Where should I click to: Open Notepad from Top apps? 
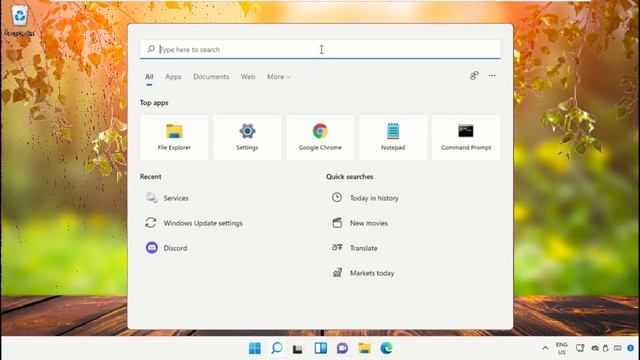click(393, 138)
